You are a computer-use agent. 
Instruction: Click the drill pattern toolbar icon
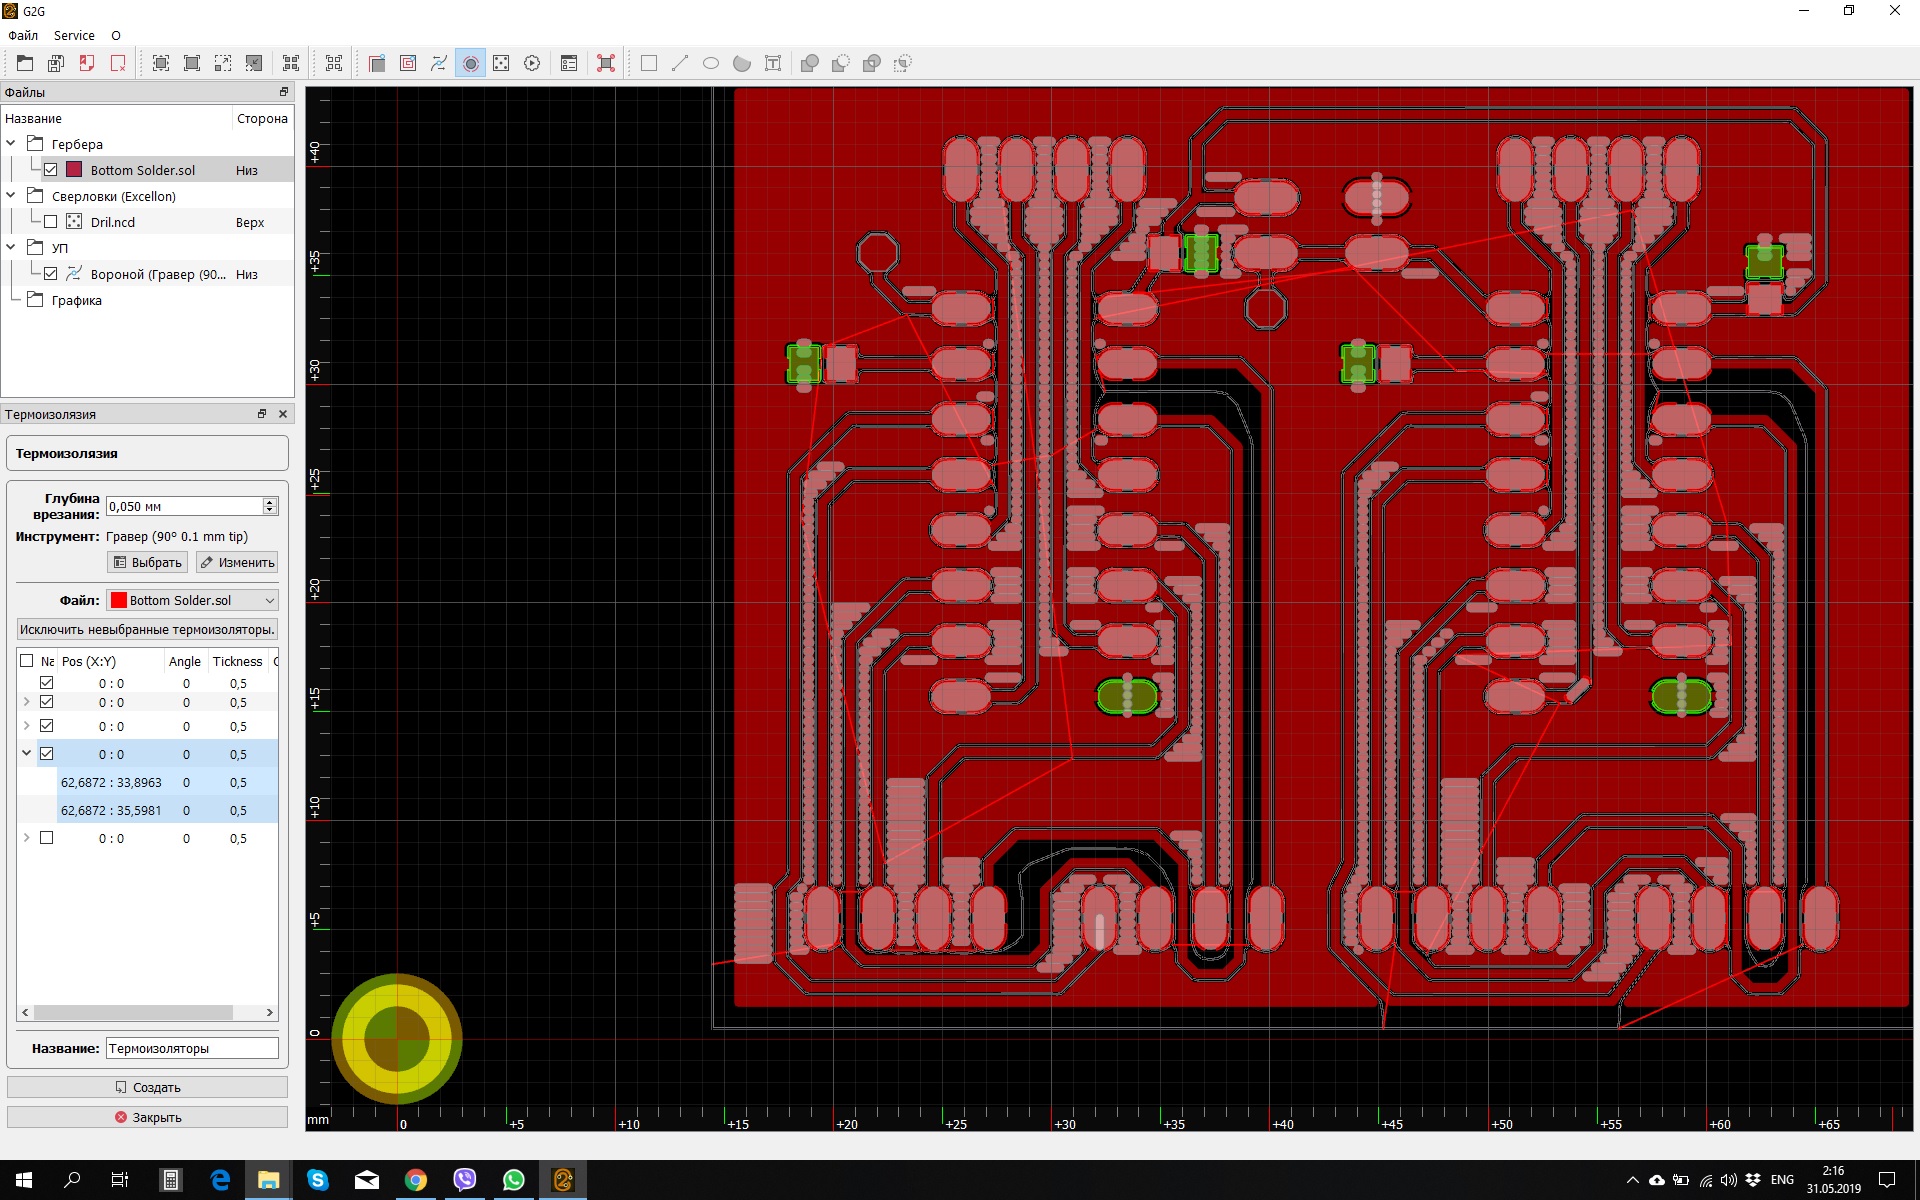click(501, 63)
